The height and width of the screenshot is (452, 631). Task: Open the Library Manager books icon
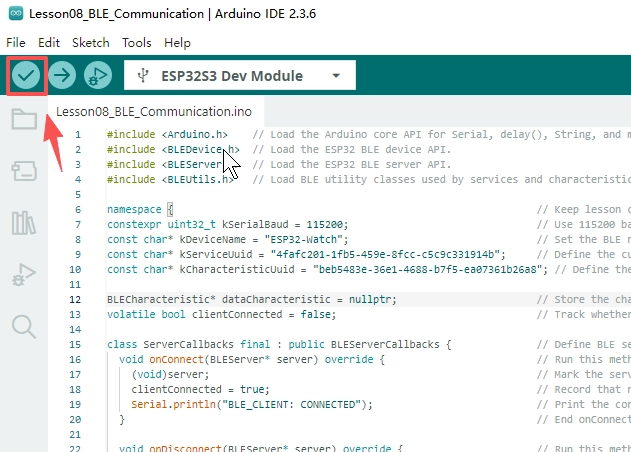(x=24, y=223)
